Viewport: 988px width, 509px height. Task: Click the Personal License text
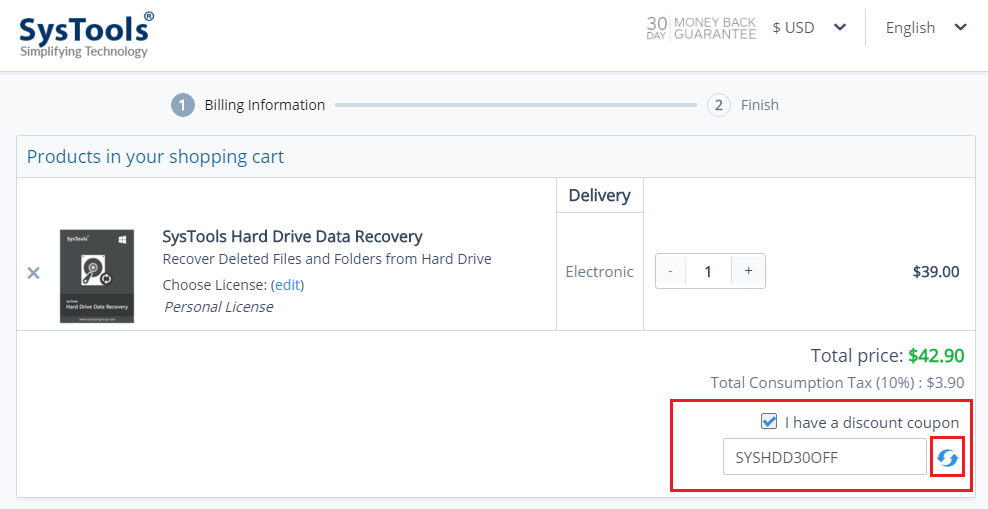coord(219,307)
